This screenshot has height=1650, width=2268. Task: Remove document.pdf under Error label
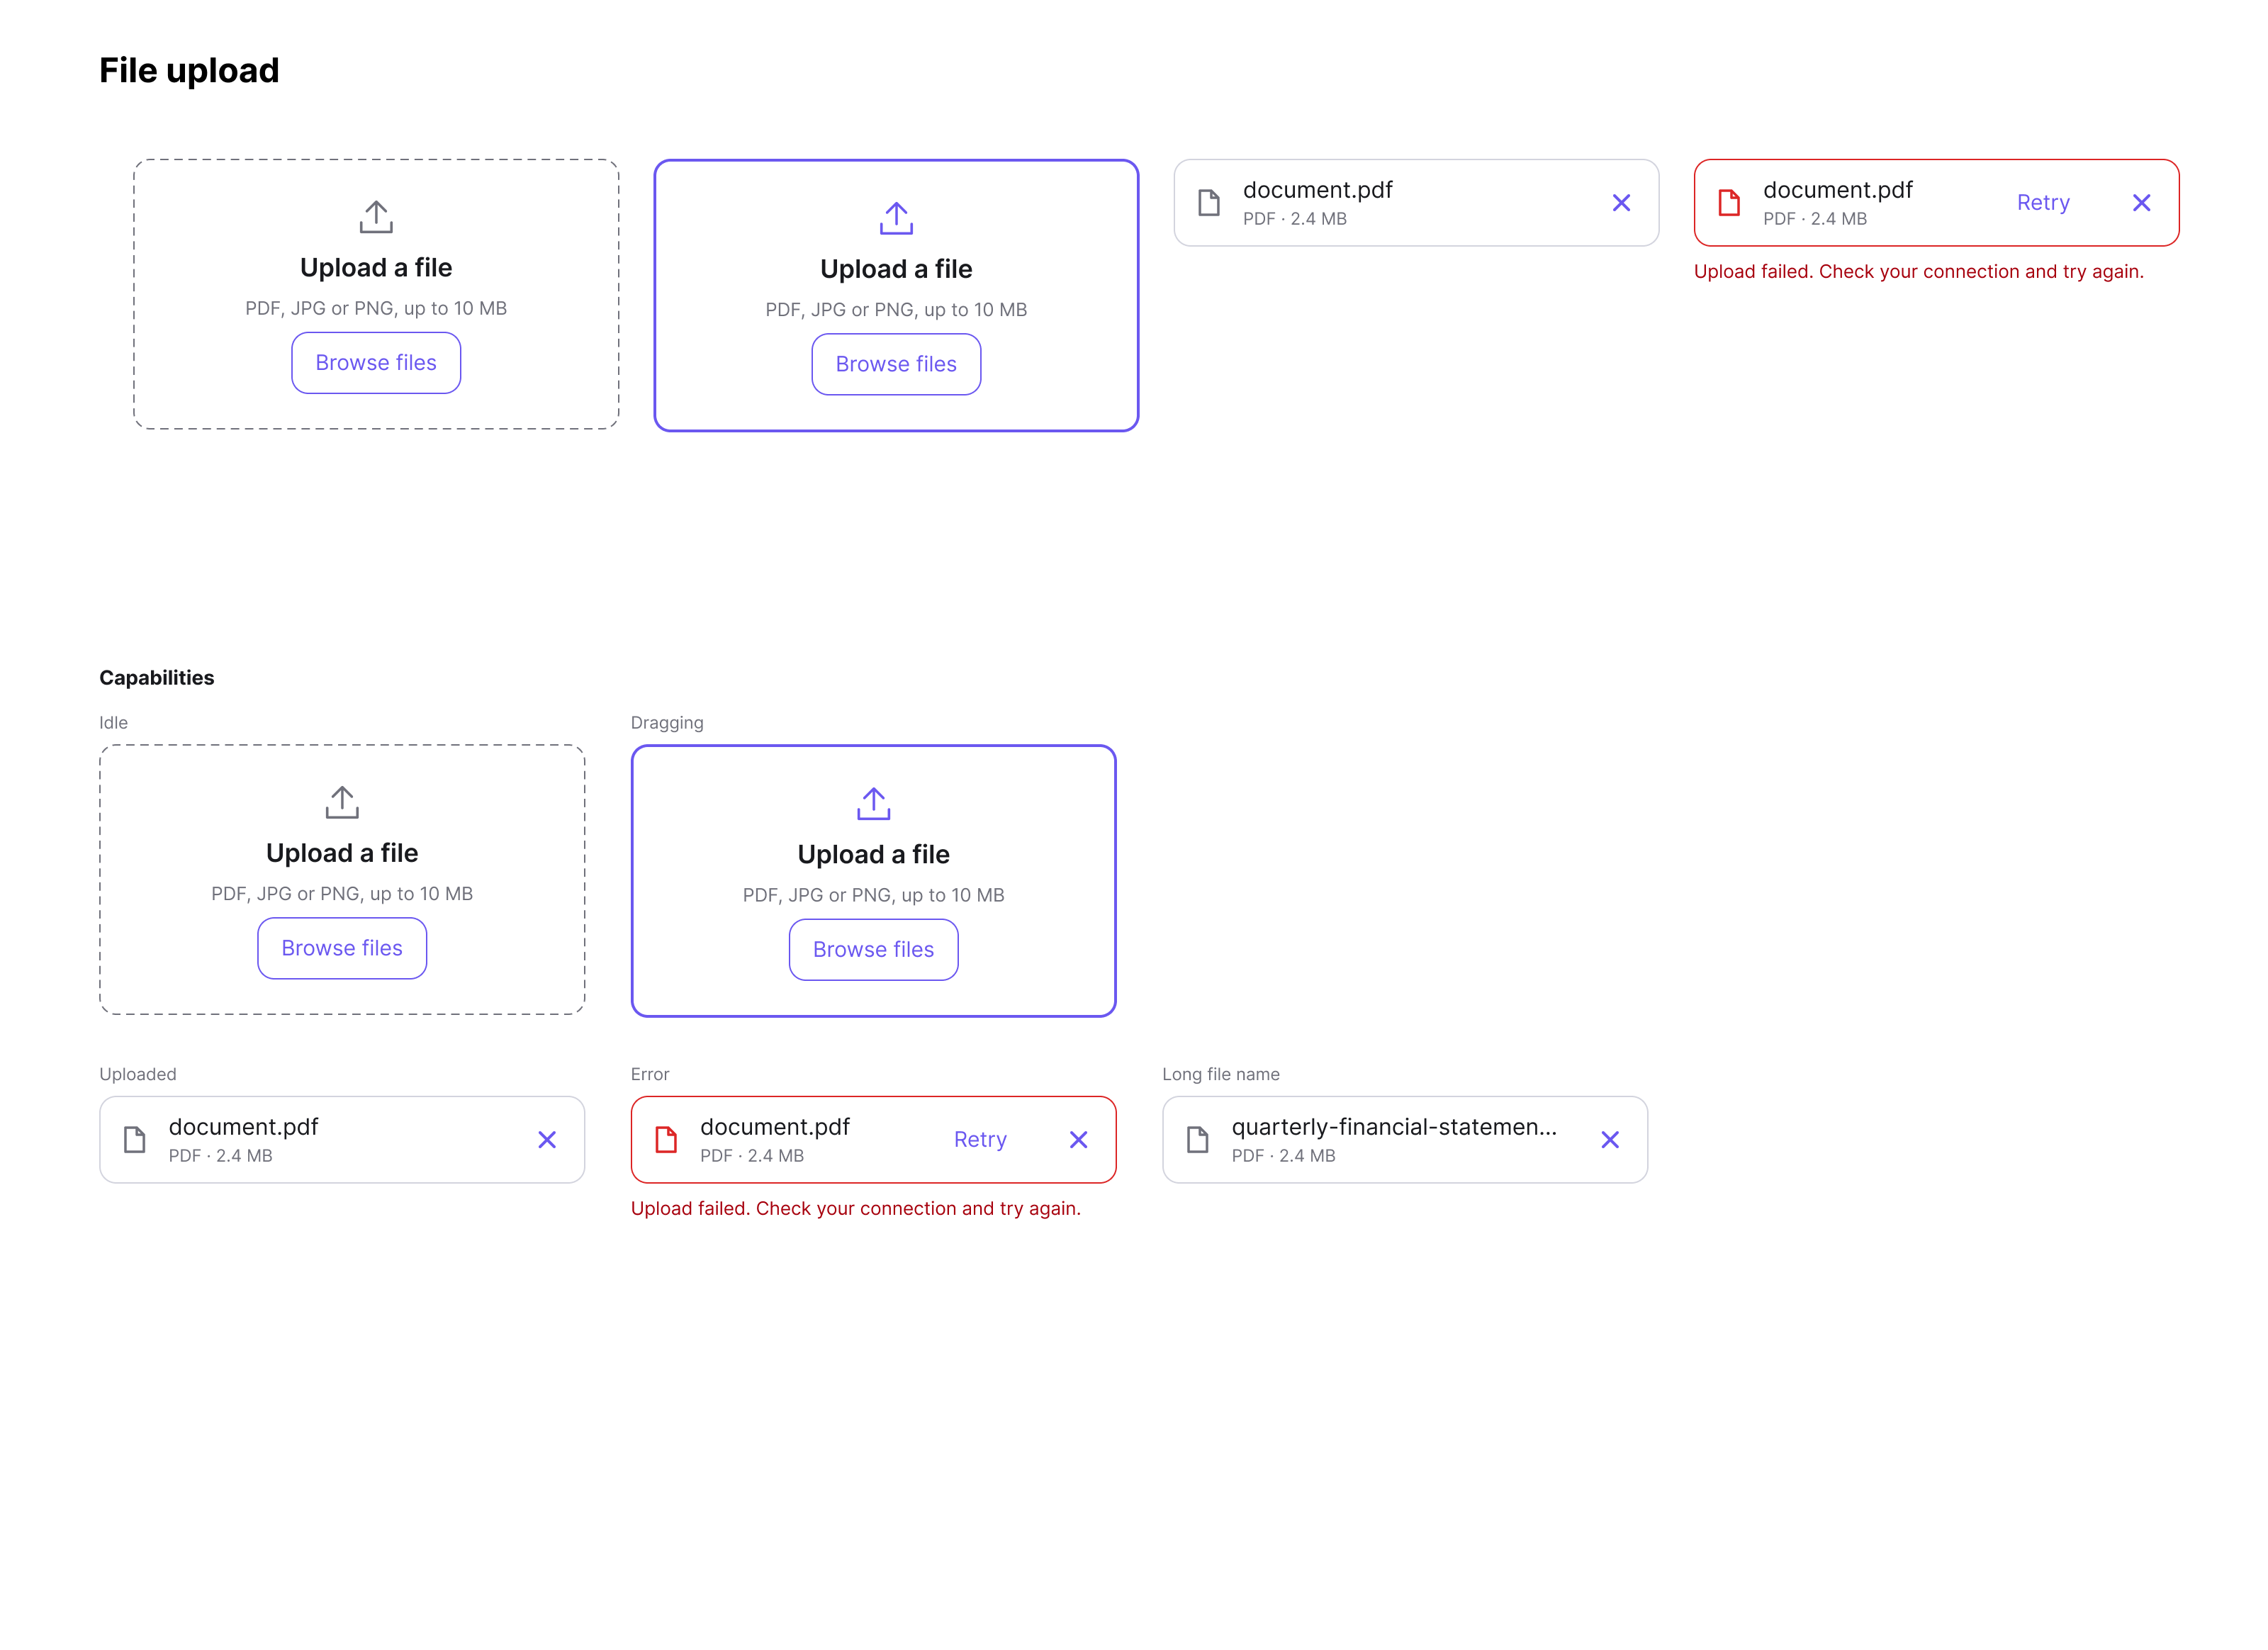(1078, 1140)
